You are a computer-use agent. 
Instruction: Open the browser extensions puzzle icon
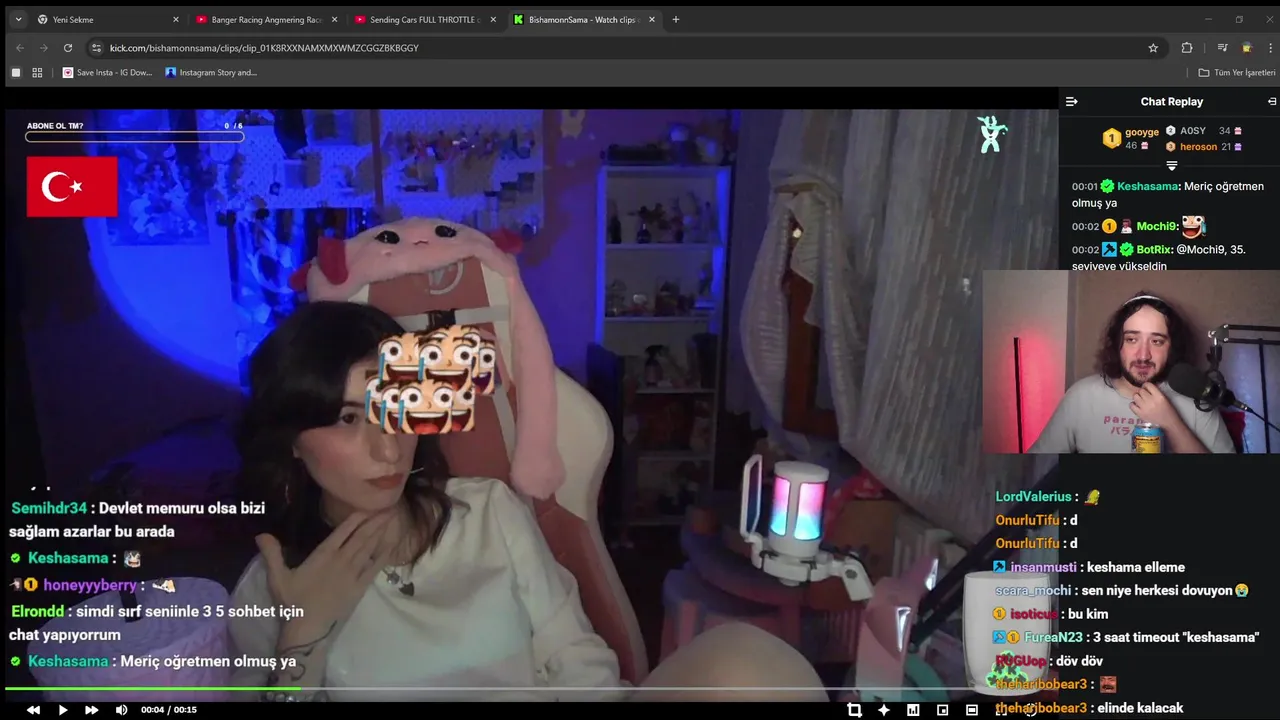click(1187, 47)
